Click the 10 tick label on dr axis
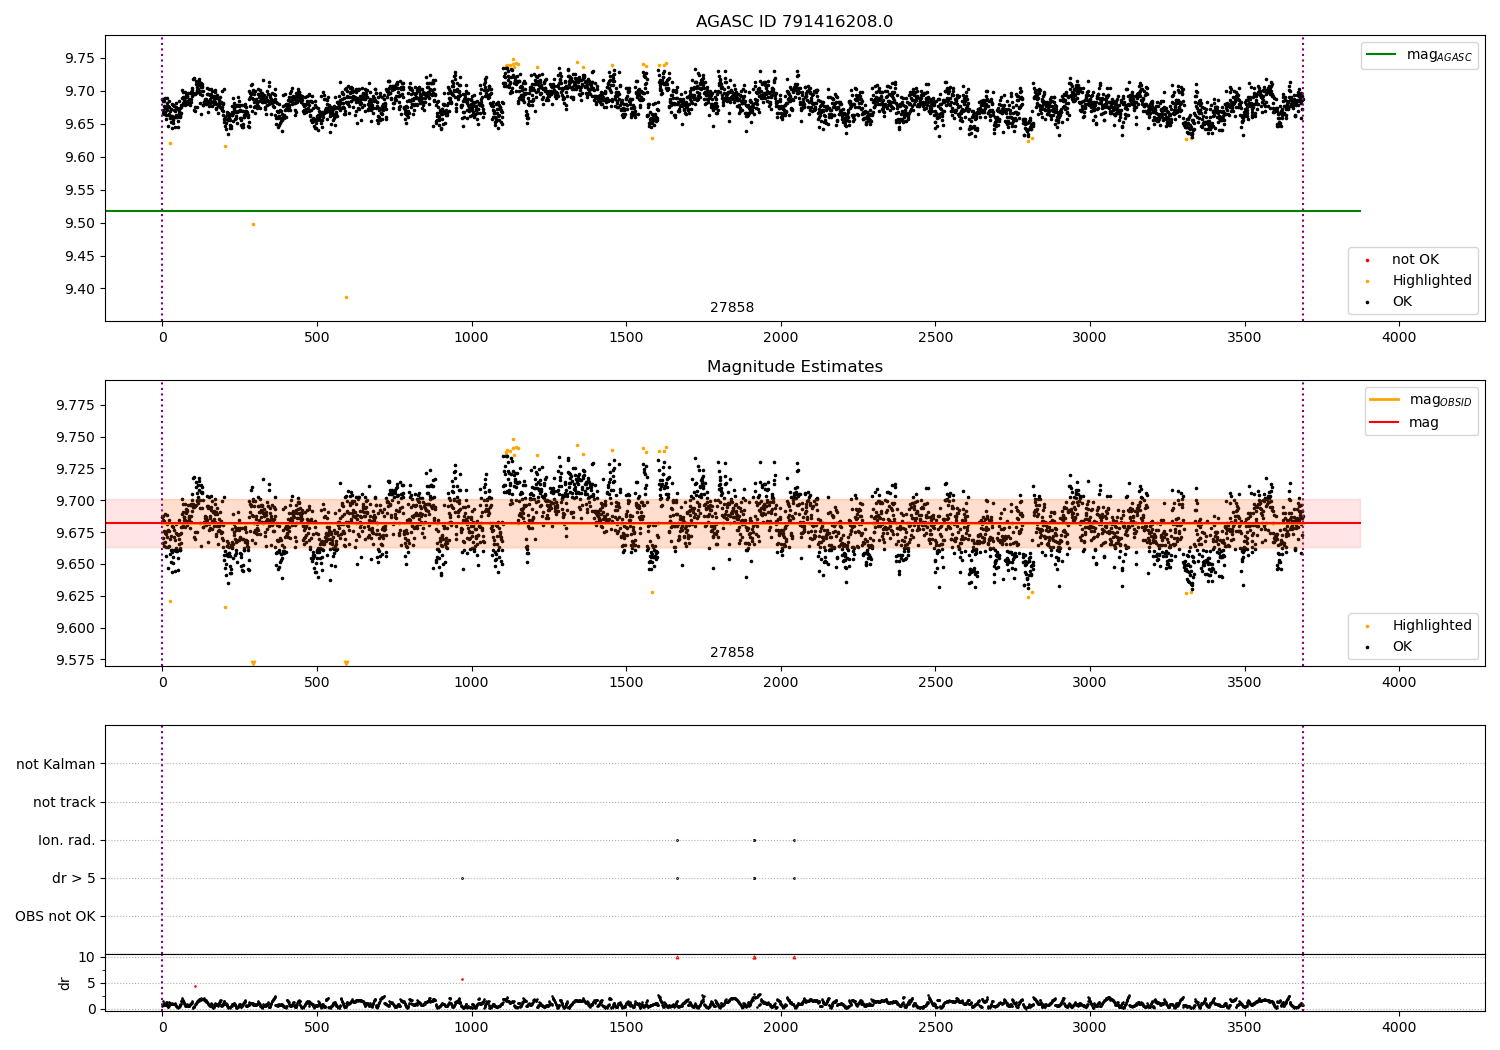 87,957
